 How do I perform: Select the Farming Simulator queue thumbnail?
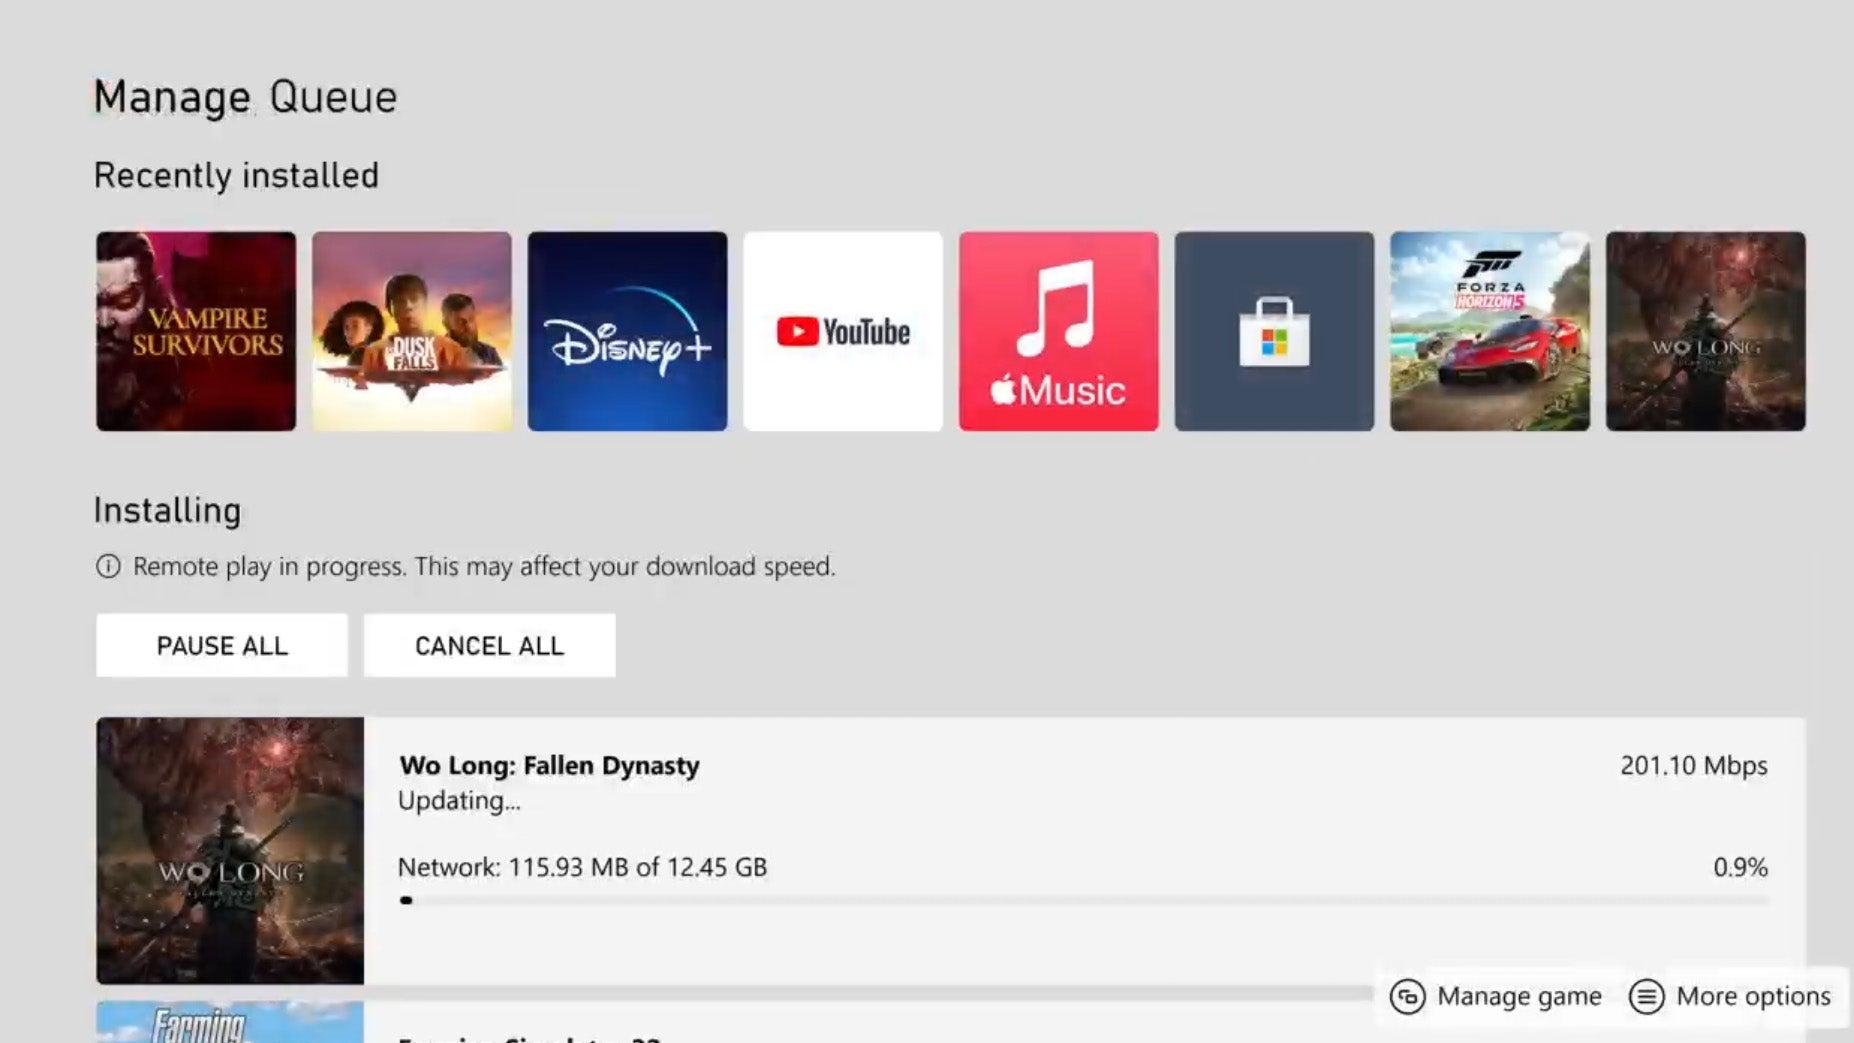[x=230, y=1022]
